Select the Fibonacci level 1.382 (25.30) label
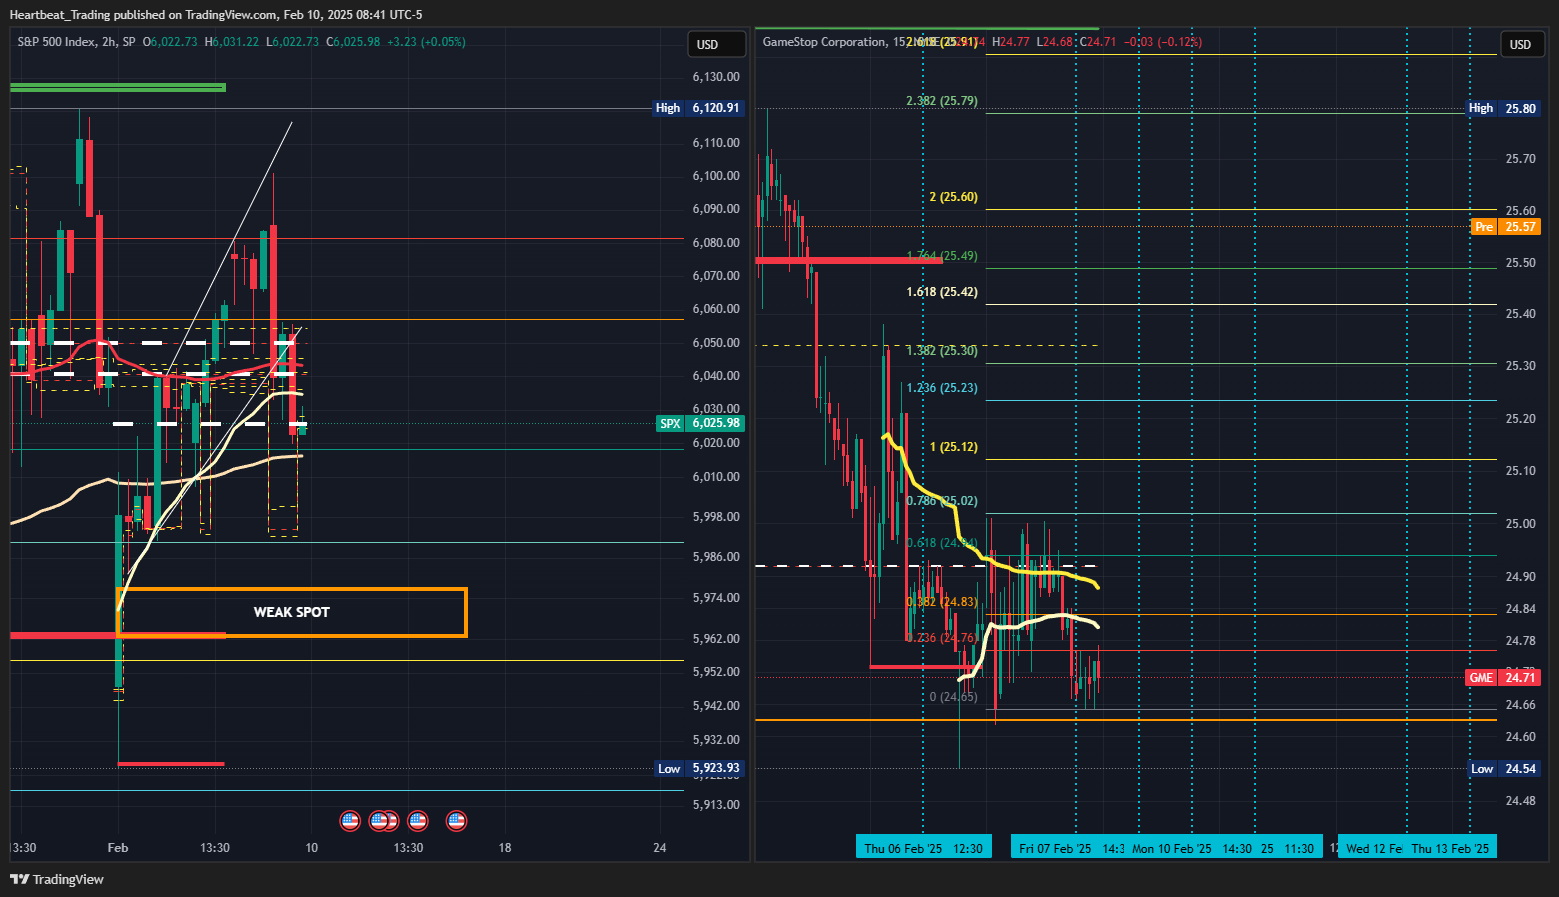The image size is (1559, 897). 942,351
